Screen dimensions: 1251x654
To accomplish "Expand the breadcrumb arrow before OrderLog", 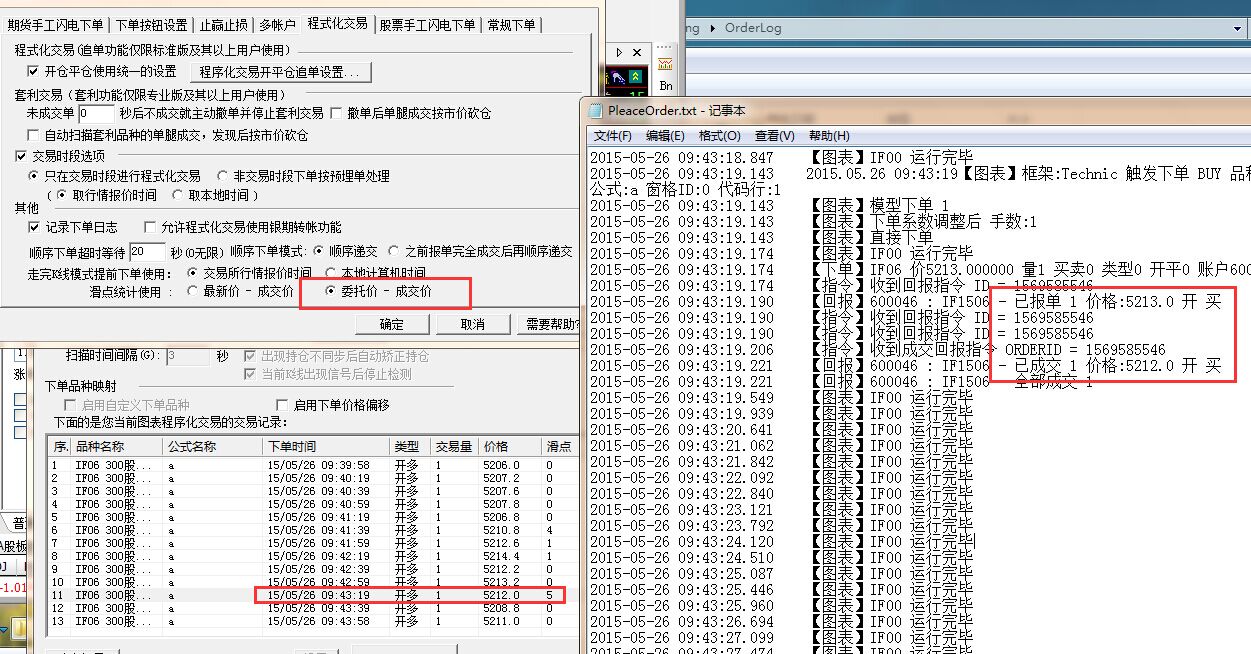I will 713,28.
